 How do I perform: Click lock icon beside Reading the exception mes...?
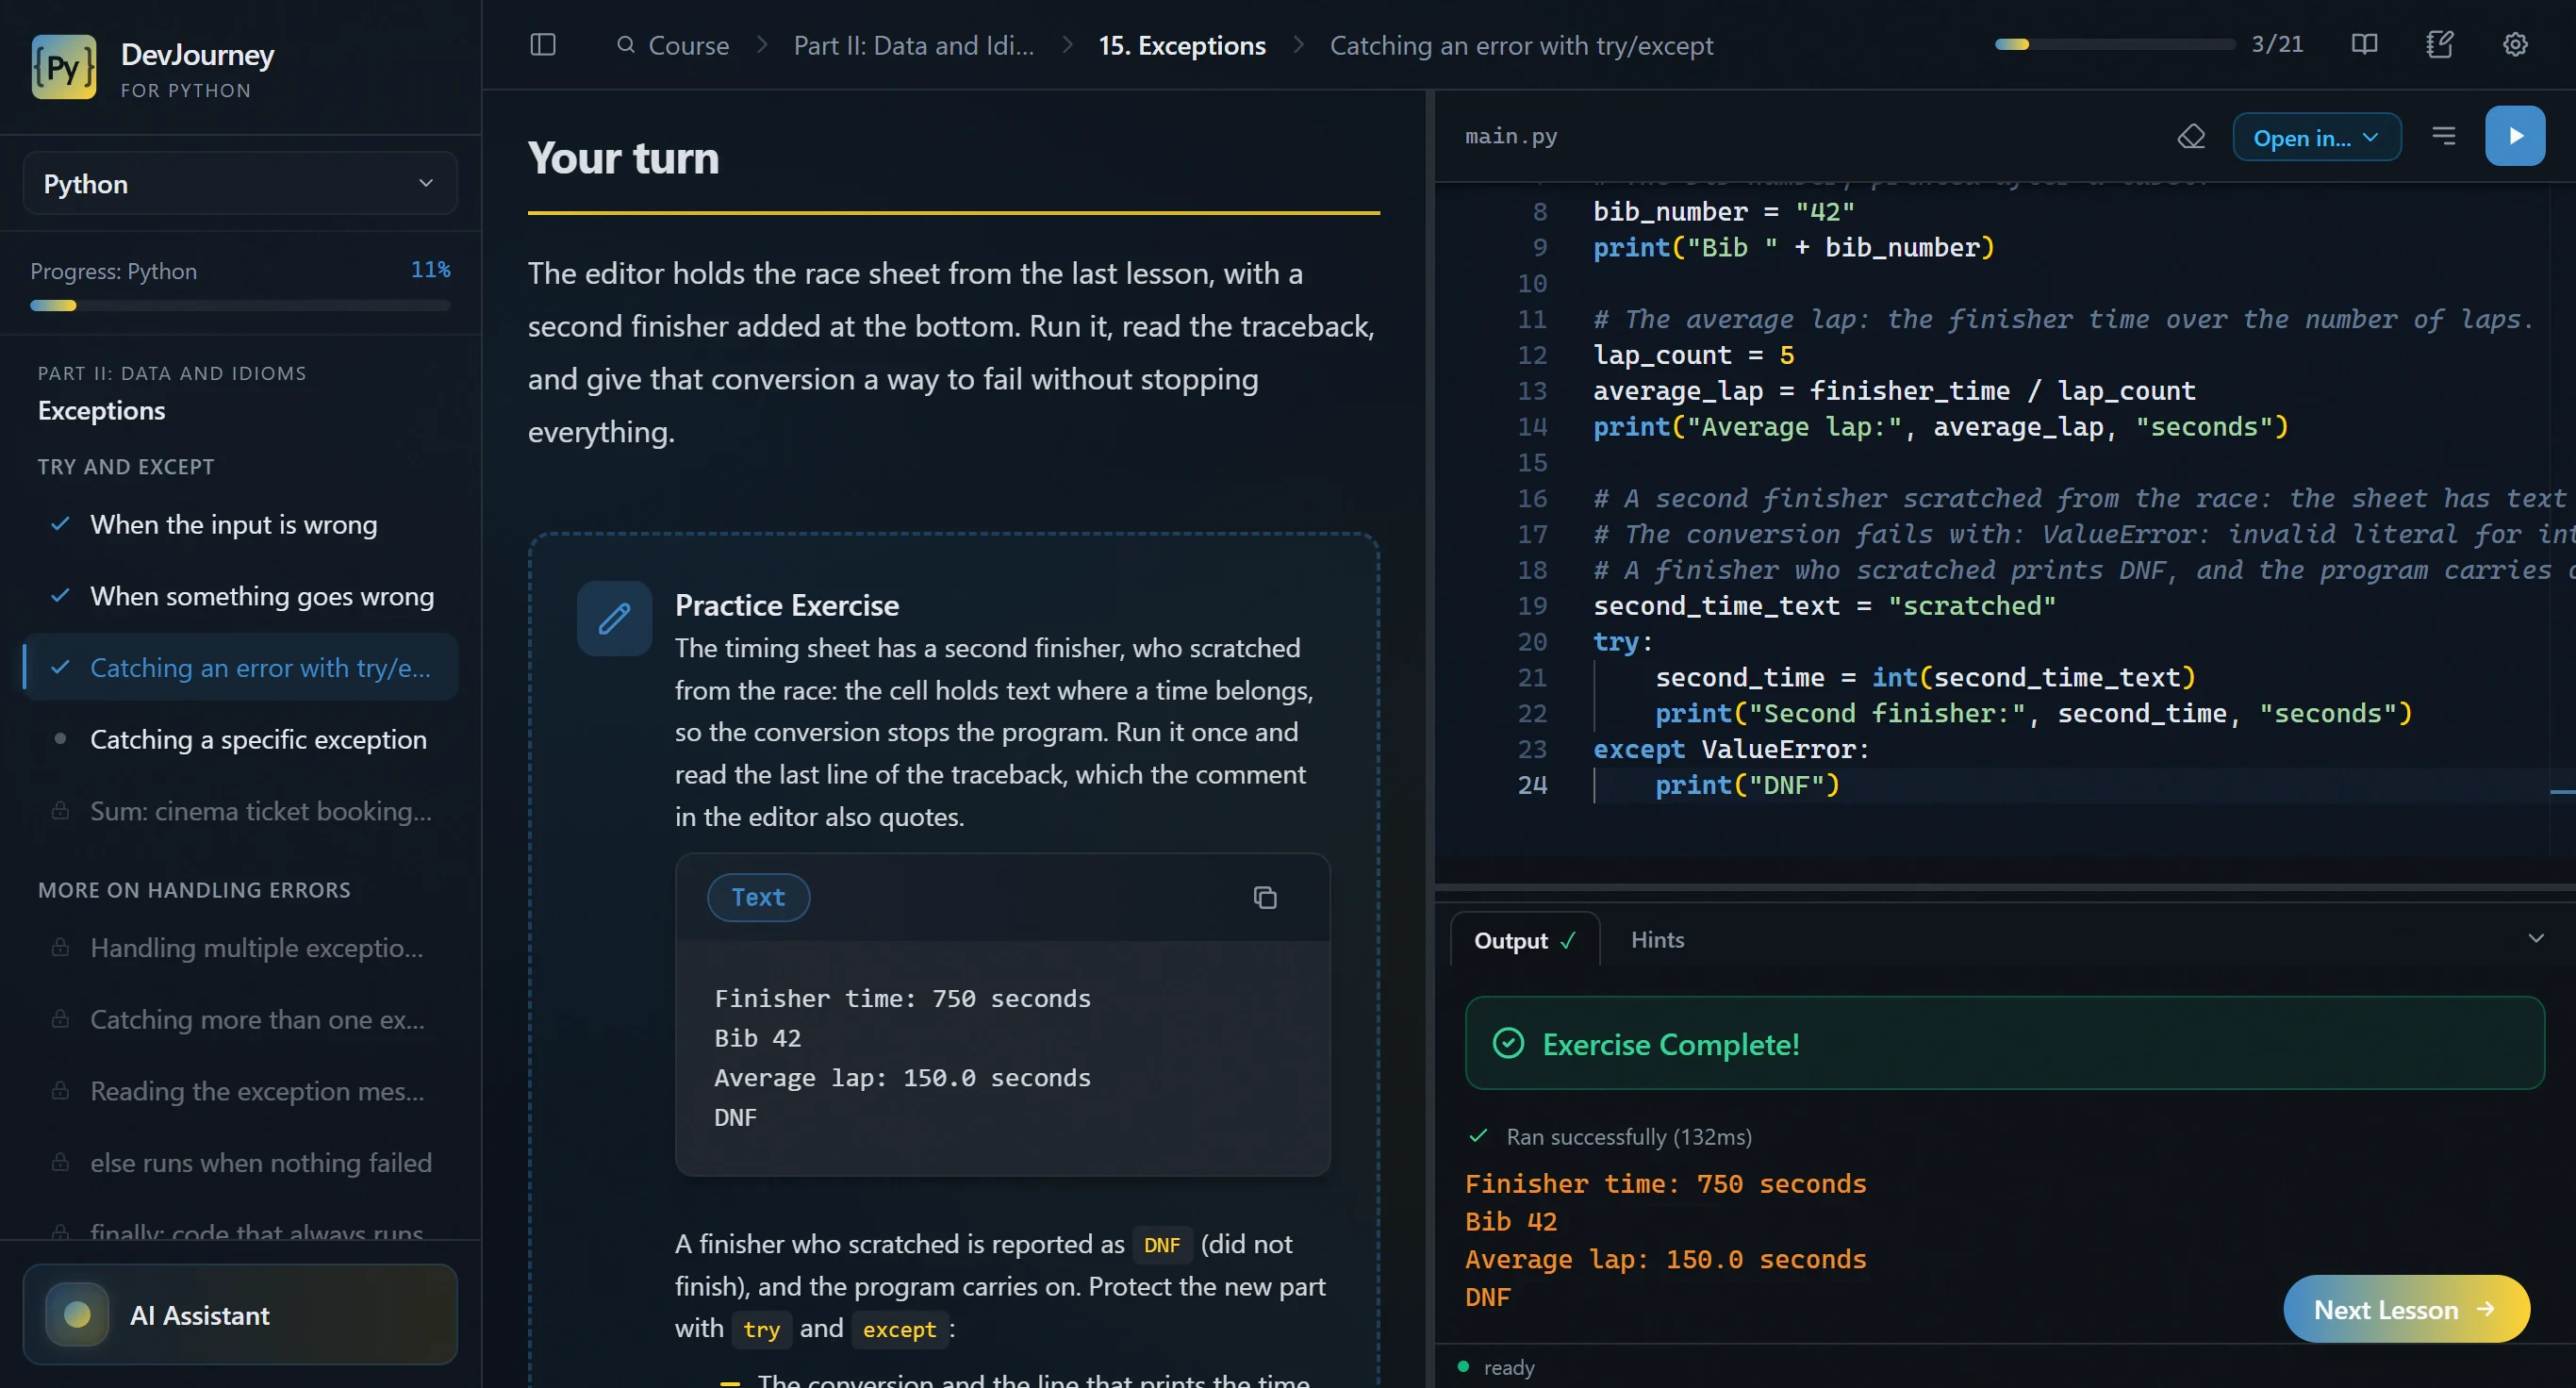(60, 1090)
